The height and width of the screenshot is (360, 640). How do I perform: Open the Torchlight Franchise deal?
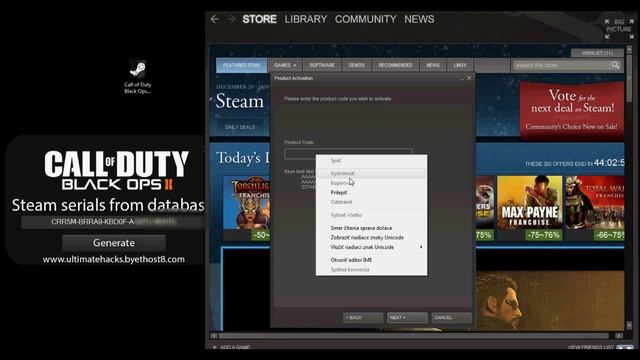pyautogui.click(x=247, y=208)
